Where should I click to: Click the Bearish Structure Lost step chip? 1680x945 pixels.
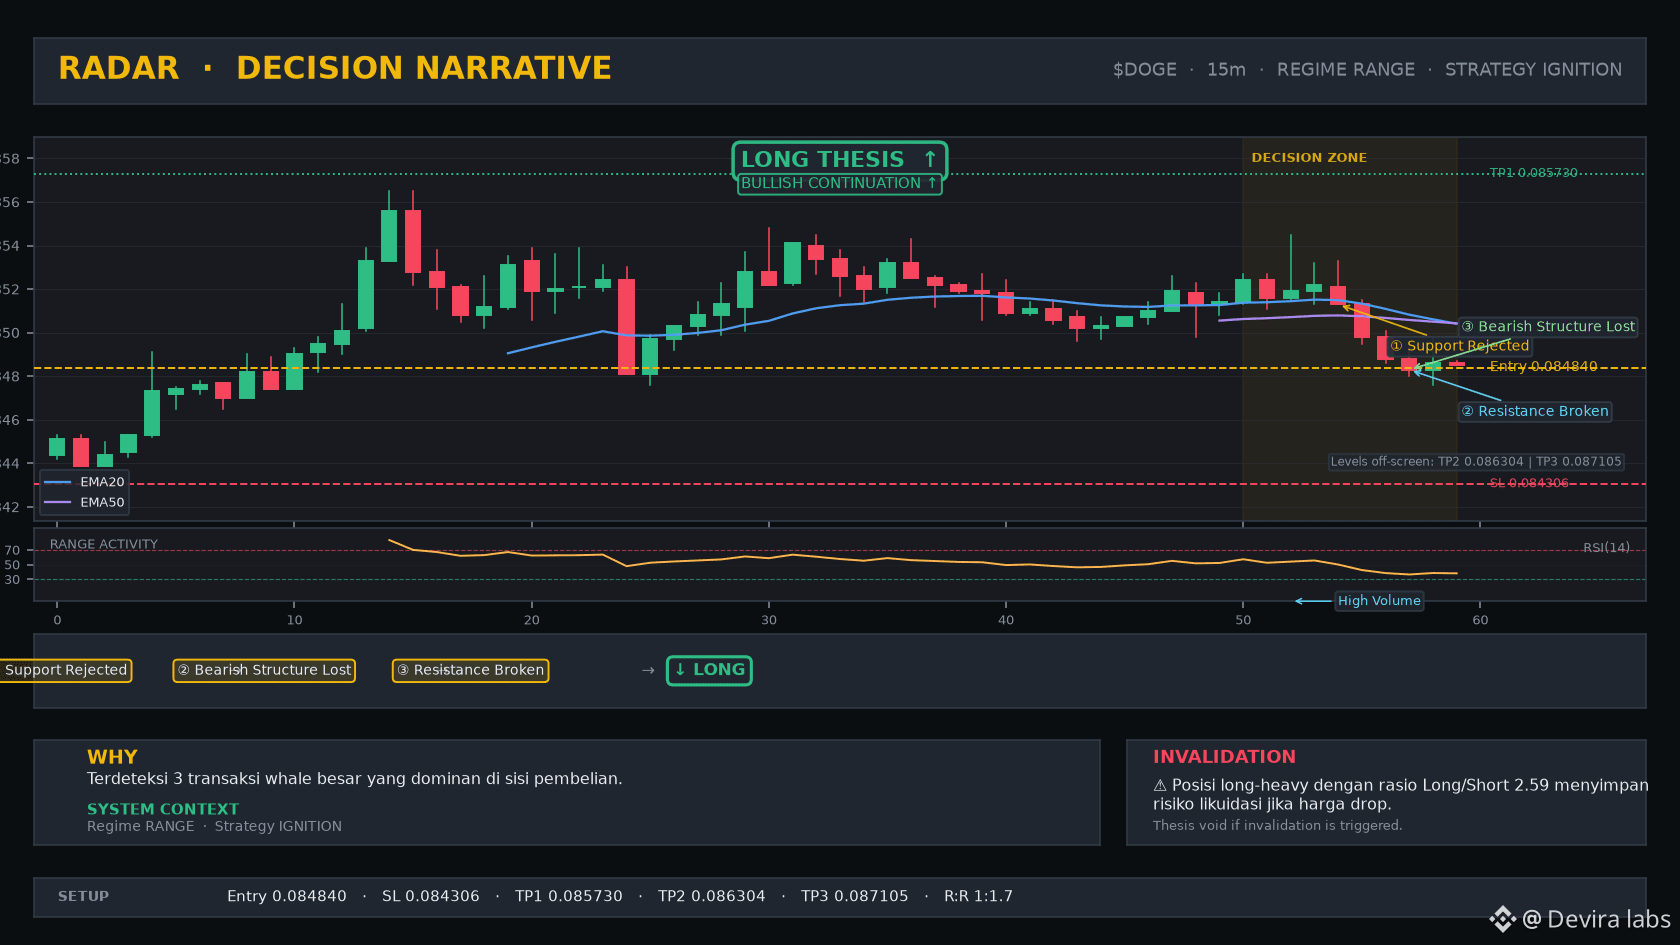point(264,670)
